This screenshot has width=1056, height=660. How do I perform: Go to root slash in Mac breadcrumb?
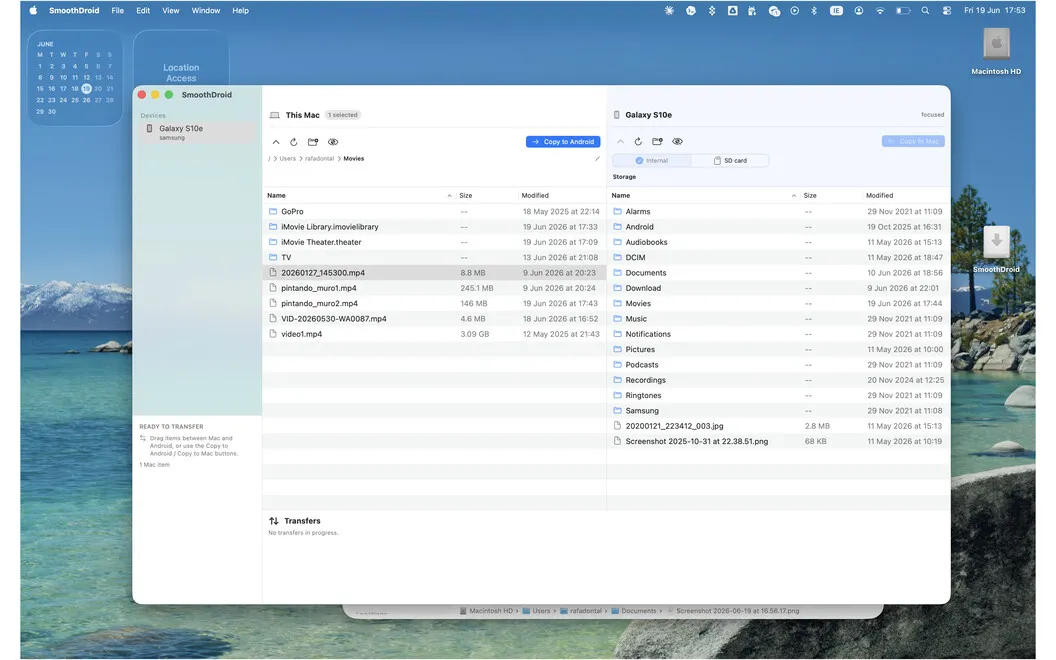click(x=269, y=159)
